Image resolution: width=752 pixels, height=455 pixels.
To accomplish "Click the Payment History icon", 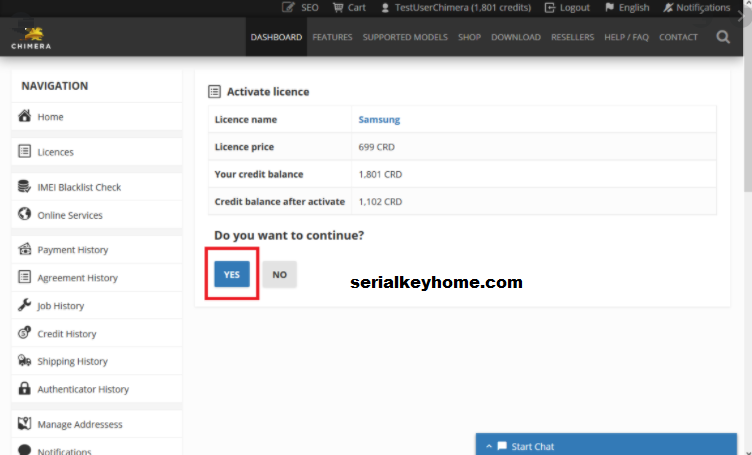I will coord(24,249).
